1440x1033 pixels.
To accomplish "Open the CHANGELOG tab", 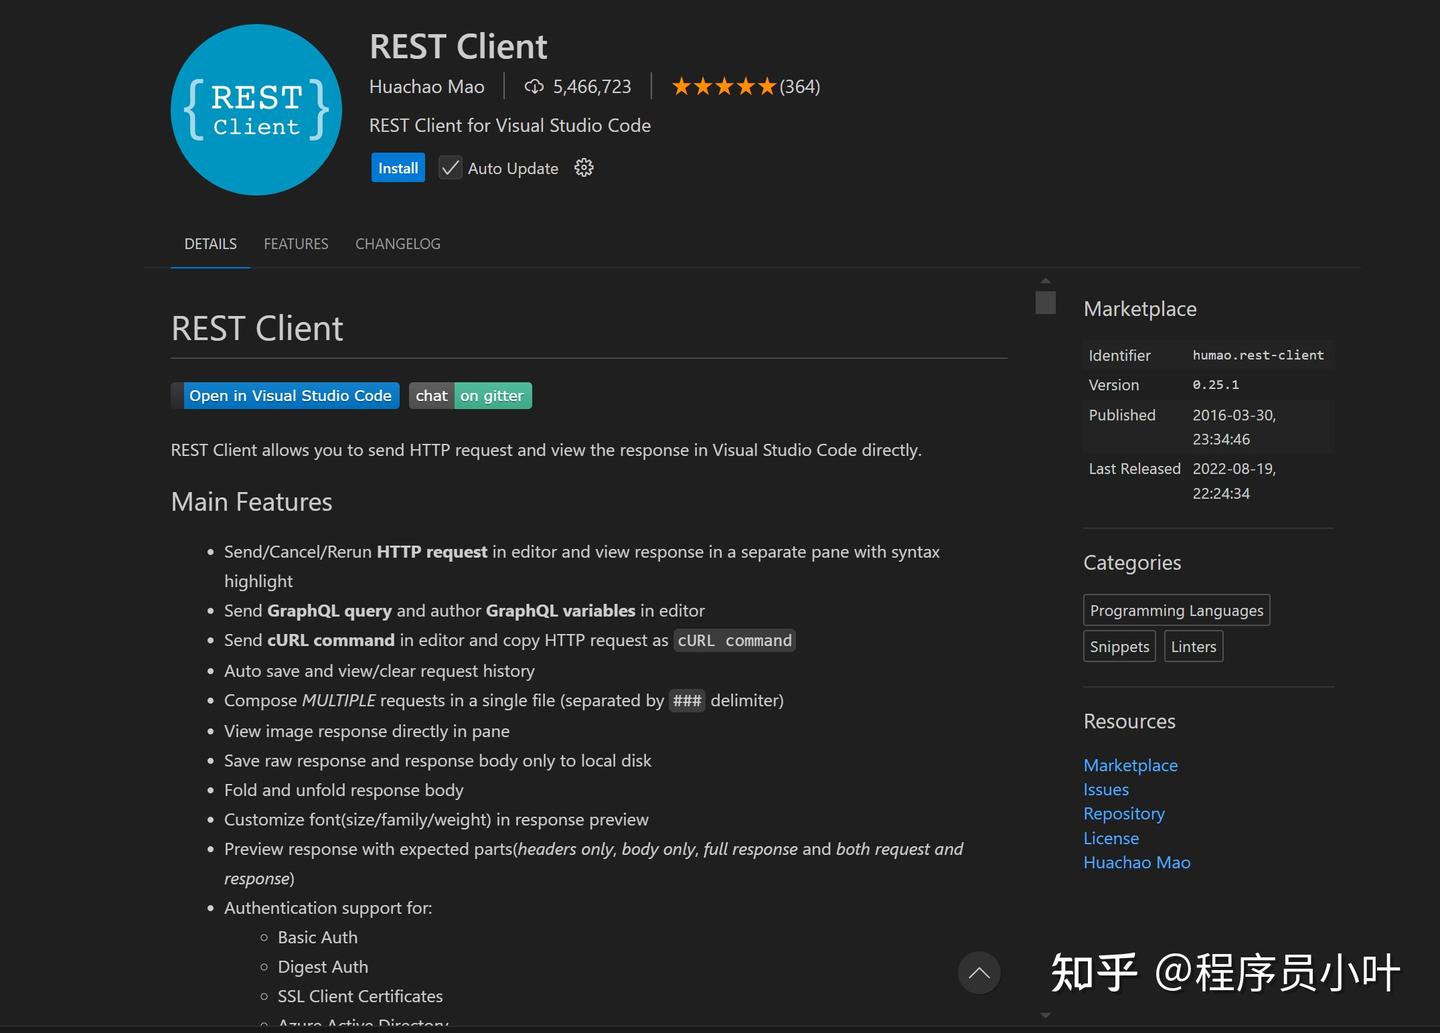I will point(397,243).
